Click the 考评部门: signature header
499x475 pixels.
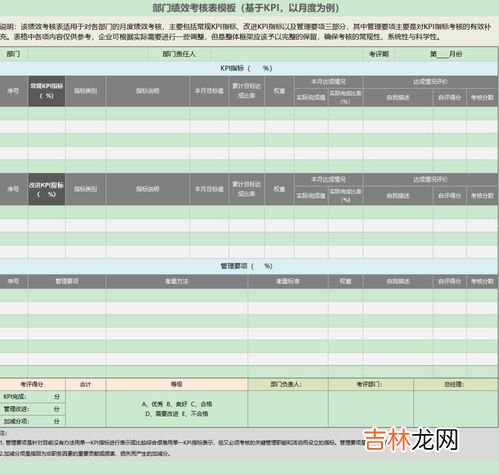pyautogui.click(x=371, y=384)
